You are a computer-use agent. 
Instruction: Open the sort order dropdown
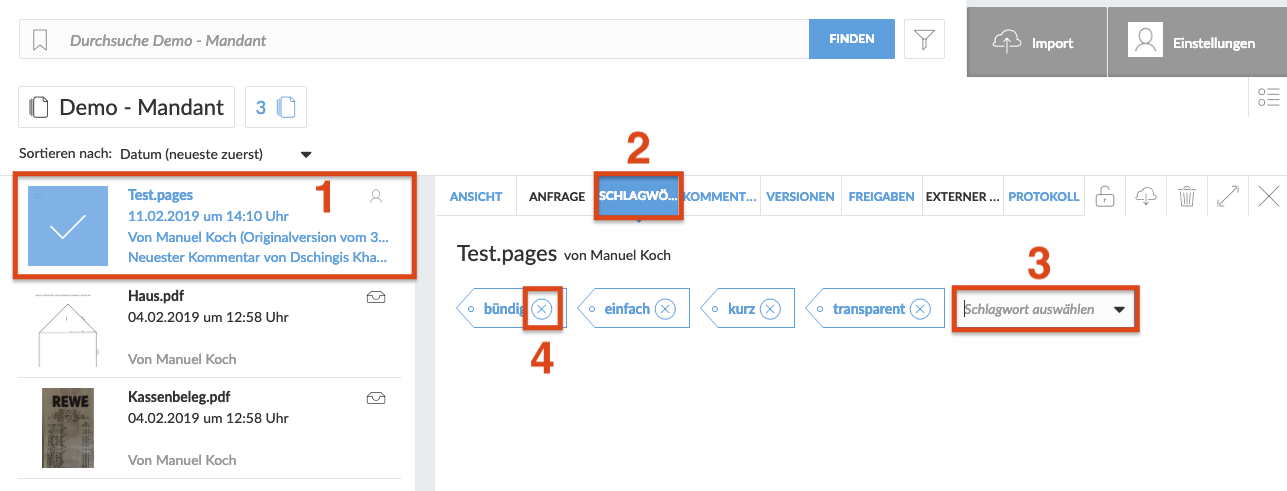click(x=306, y=155)
